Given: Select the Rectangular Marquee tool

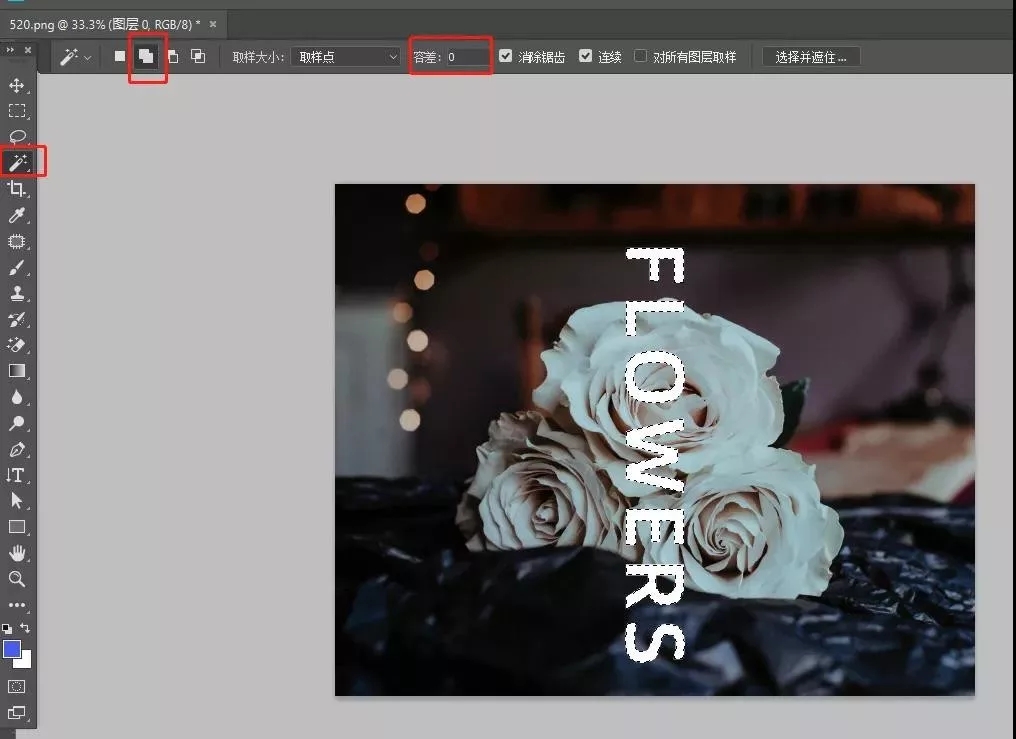Looking at the screenshot, I should pos(17,111).
